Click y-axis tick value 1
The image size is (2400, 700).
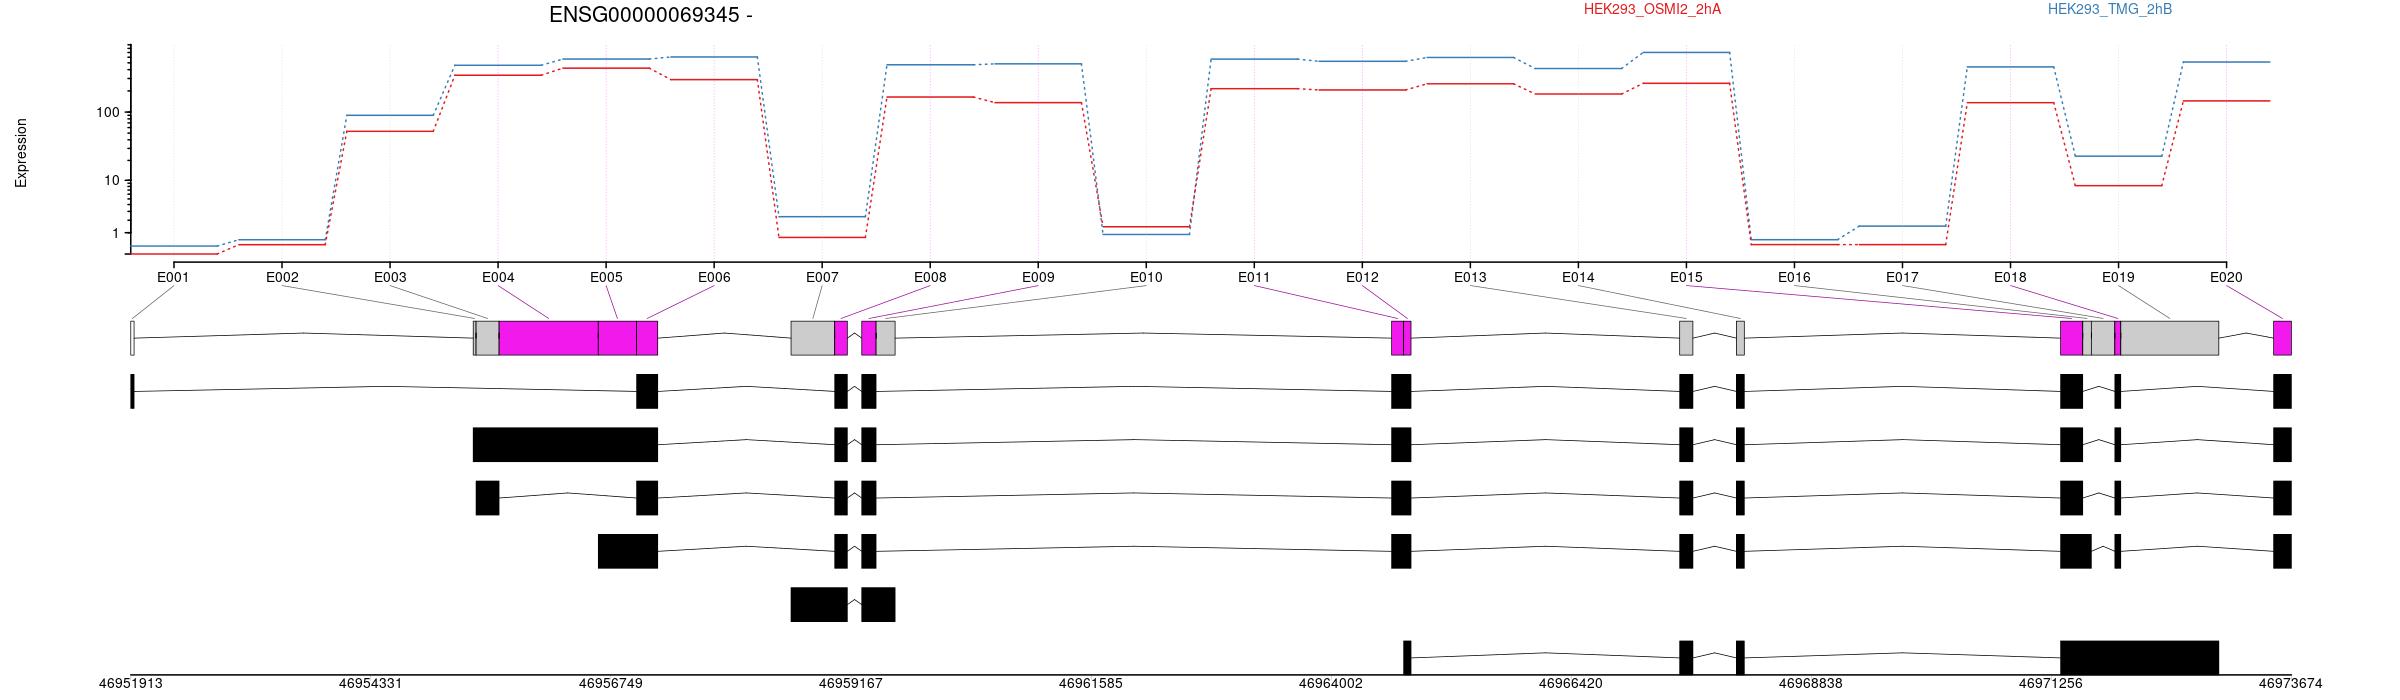116,233
